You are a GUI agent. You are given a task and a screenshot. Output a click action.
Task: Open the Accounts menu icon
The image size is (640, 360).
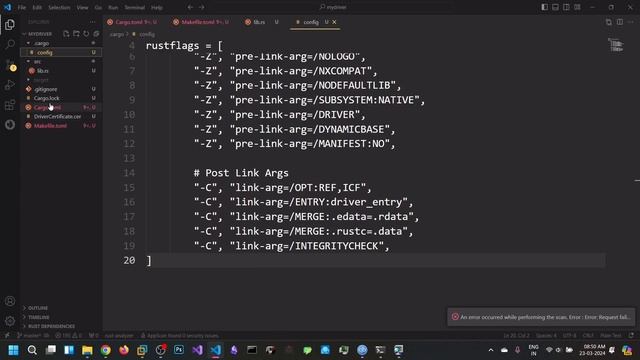pyautogui.click(x=10, y=301)
